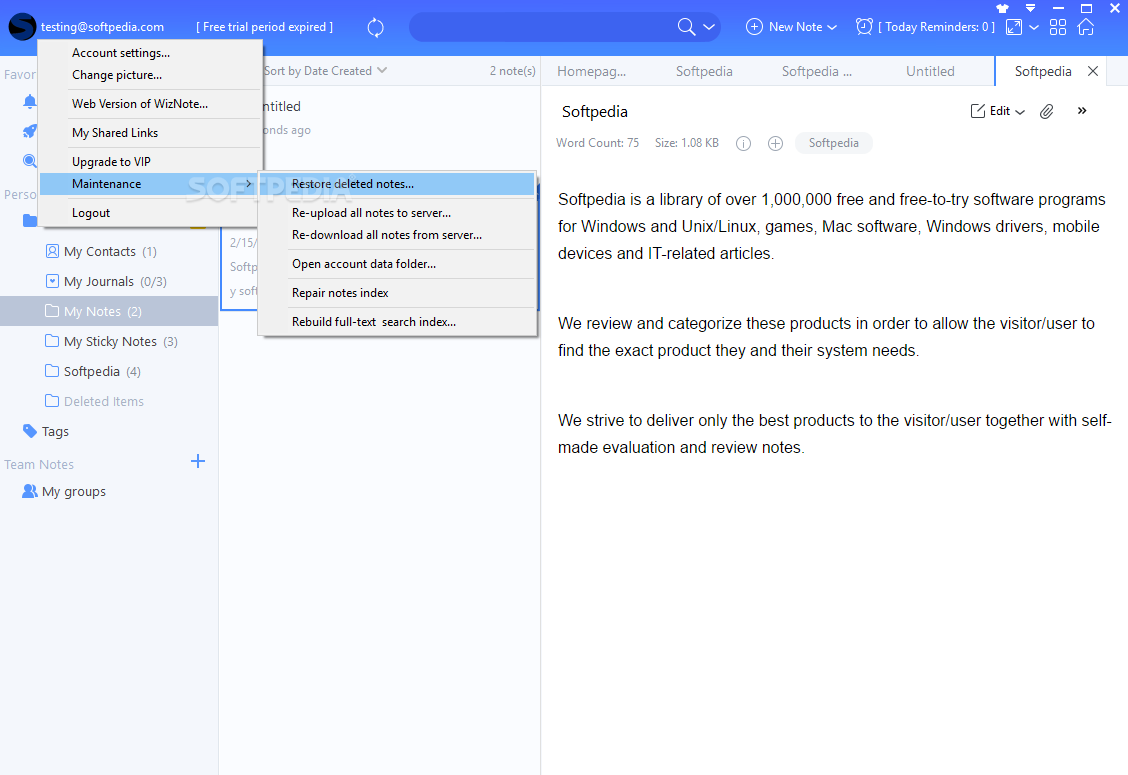
Task: Click the testing@softpedia.com account name
Action: click(x=102, y=27)
